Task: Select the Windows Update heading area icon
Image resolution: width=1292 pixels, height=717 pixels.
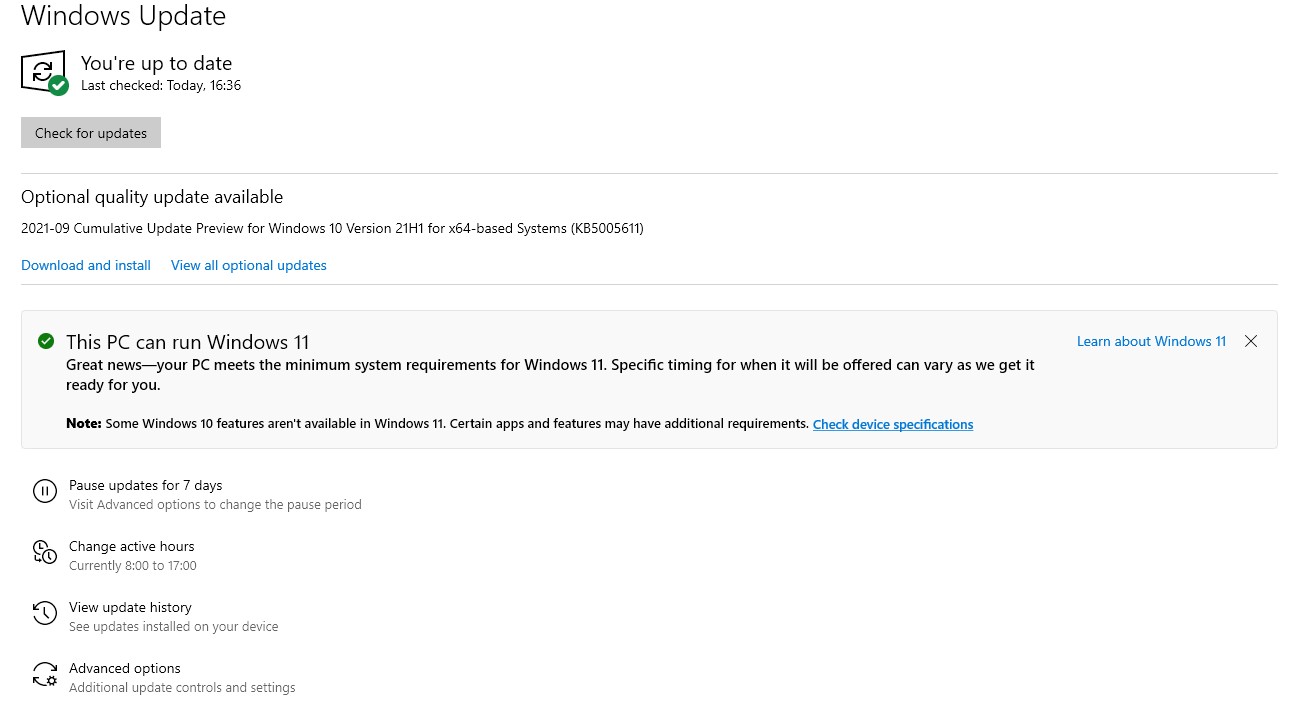Action: 43,71
